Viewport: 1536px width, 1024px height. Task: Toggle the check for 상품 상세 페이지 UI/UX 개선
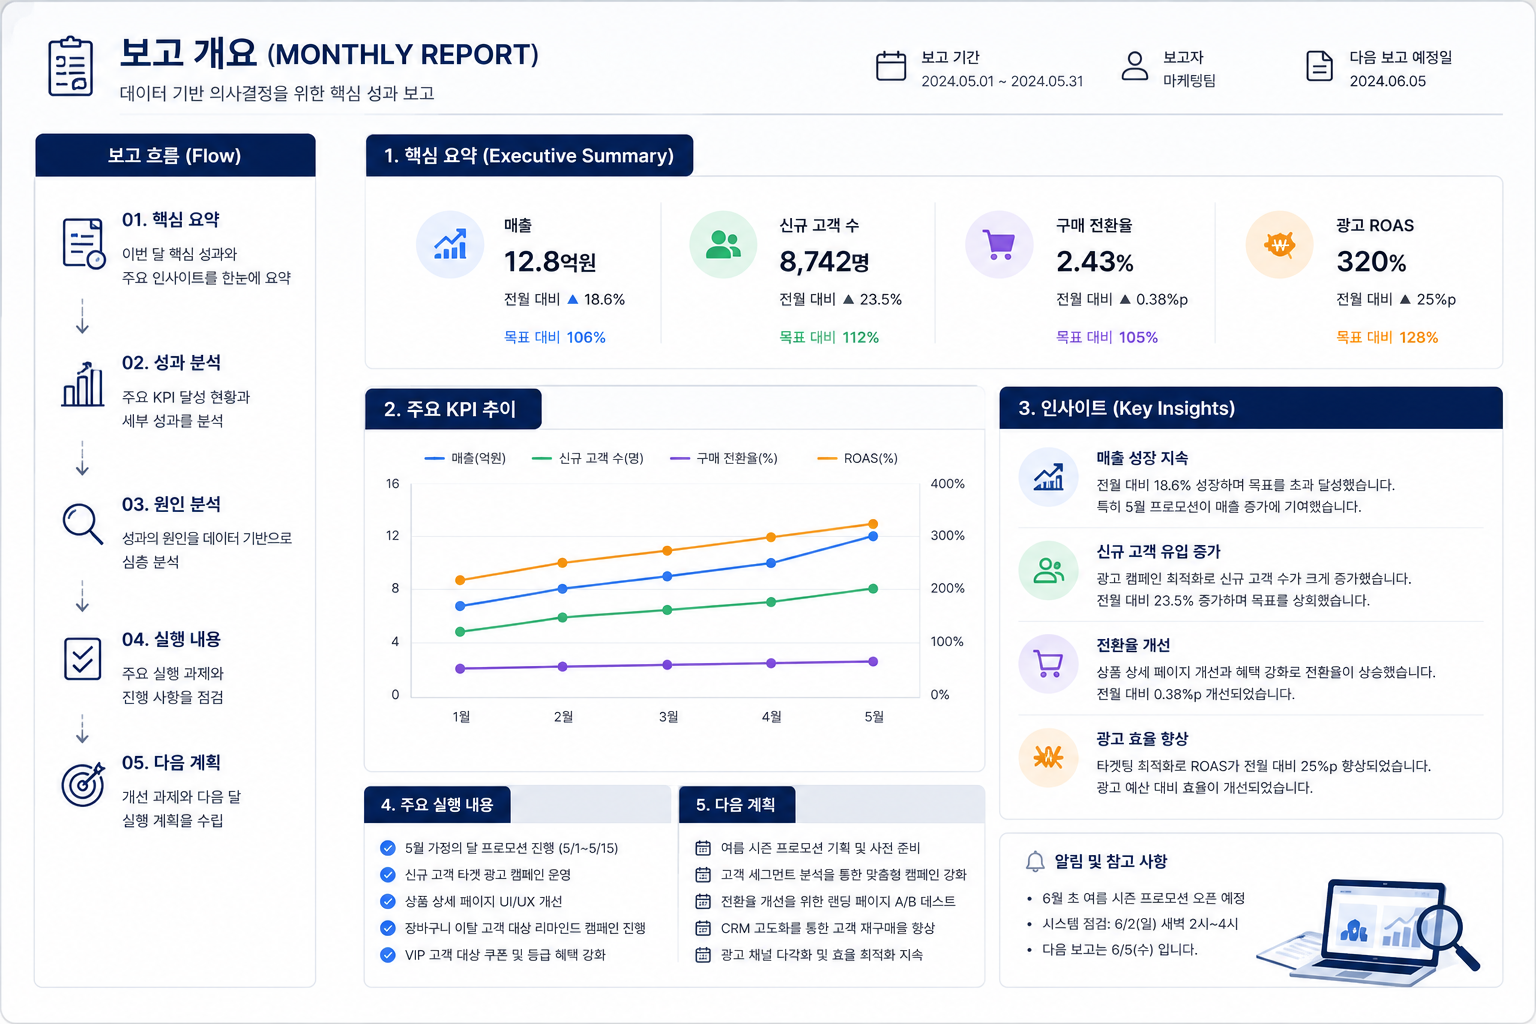[388, 901]
